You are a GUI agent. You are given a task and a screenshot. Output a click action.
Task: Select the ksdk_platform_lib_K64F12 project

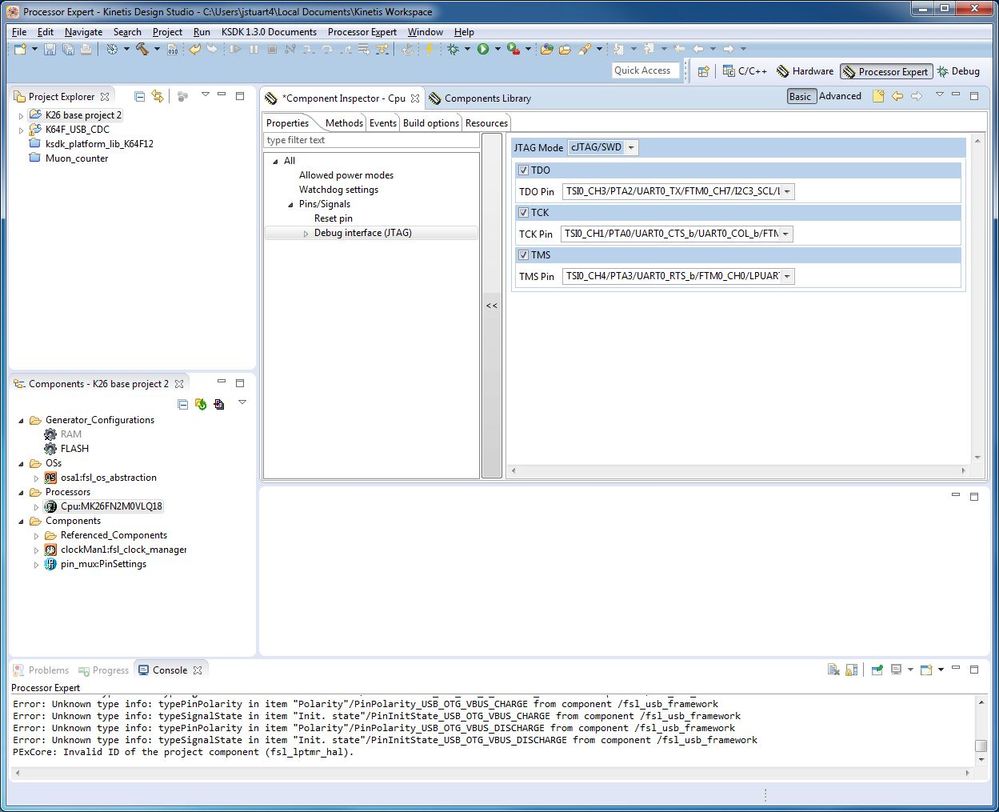tap(99, 144)
